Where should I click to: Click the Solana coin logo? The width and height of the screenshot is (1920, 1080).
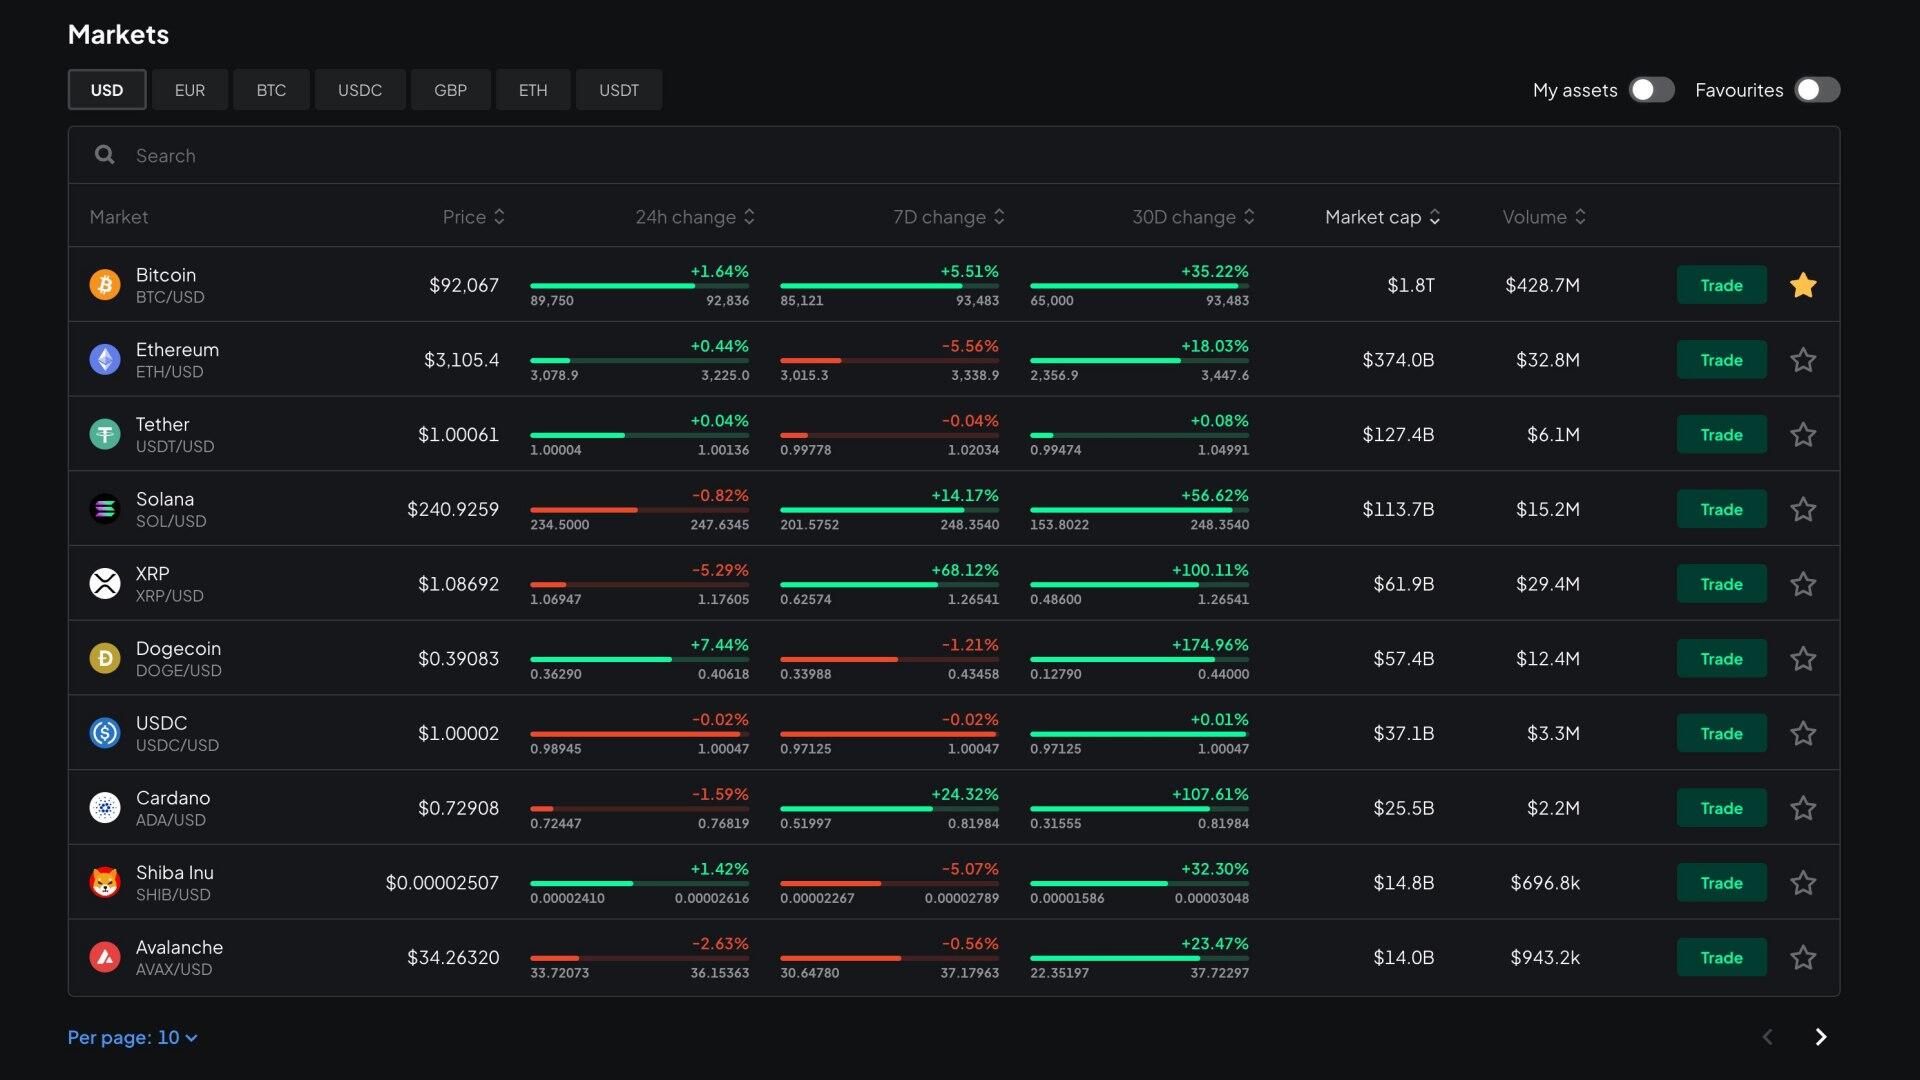click(x=105, y=509)
